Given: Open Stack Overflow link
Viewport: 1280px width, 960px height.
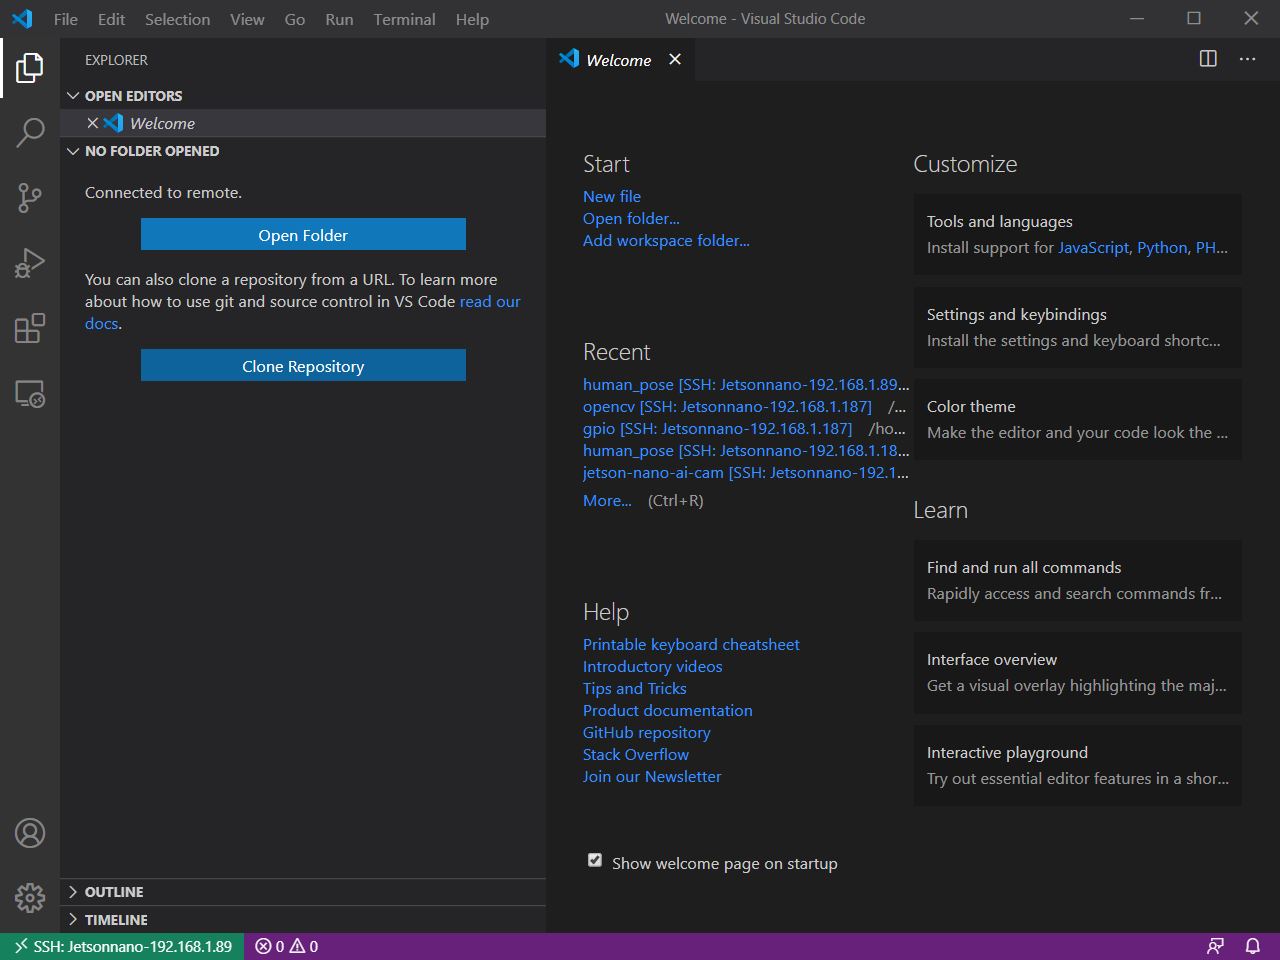Looking at the screenshot, I should 635,755.
